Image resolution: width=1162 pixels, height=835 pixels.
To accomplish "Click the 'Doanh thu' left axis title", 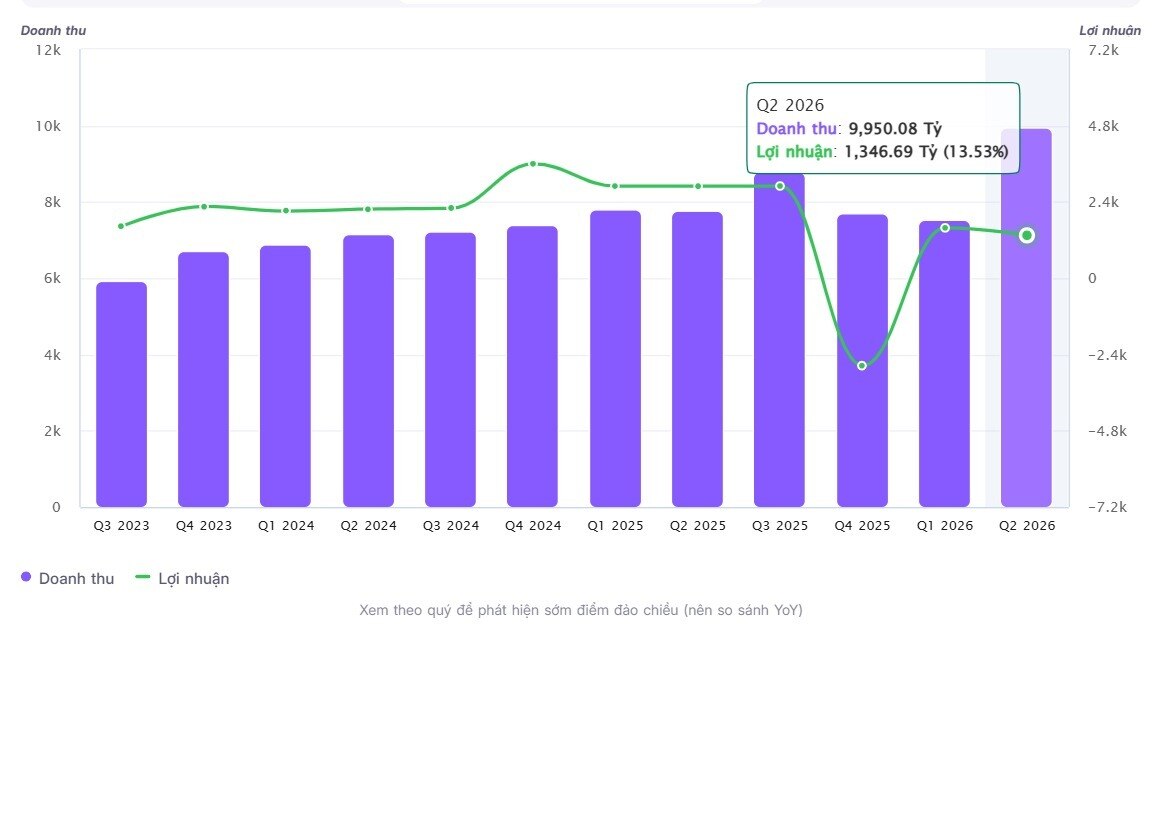I will (x=53, y=30).
